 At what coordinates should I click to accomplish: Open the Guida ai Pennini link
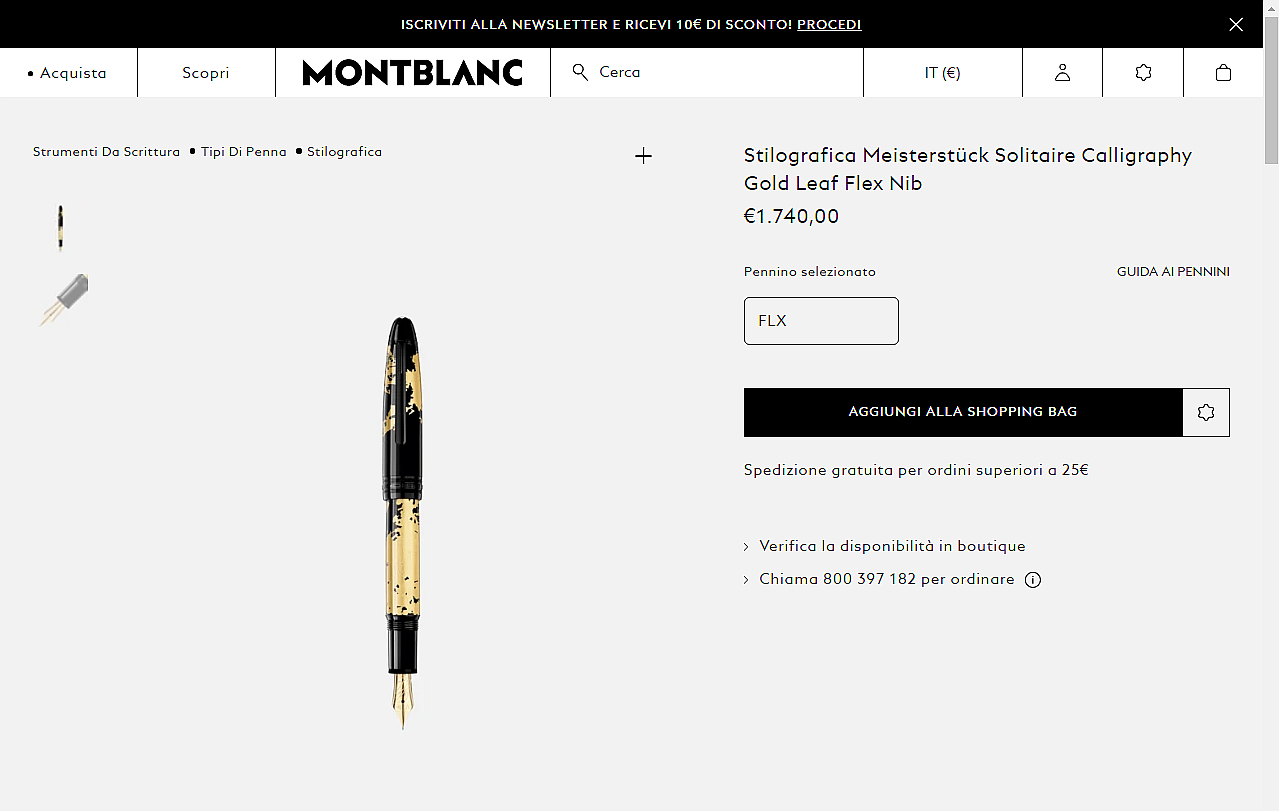coord(1173,272)
